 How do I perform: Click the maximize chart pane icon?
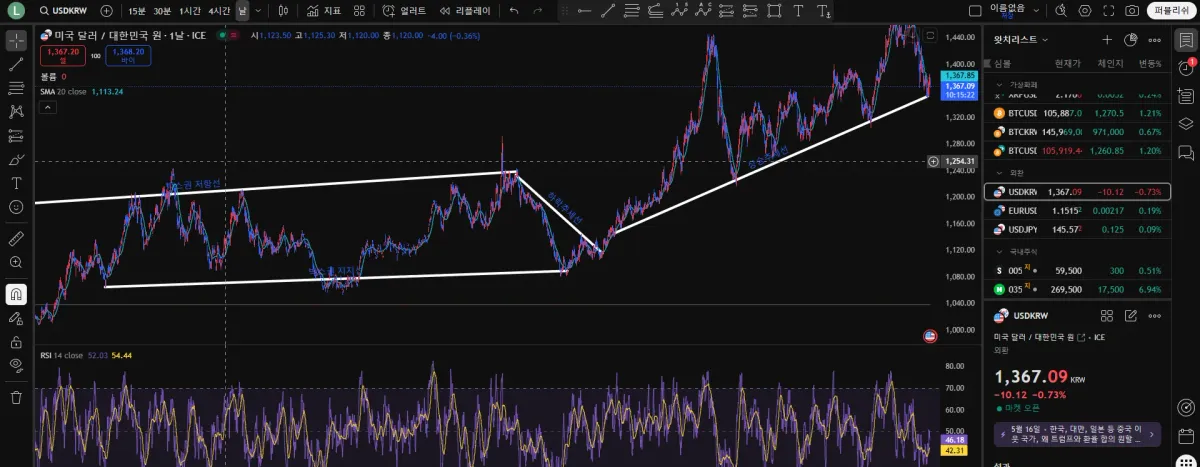tap(930, 35)
